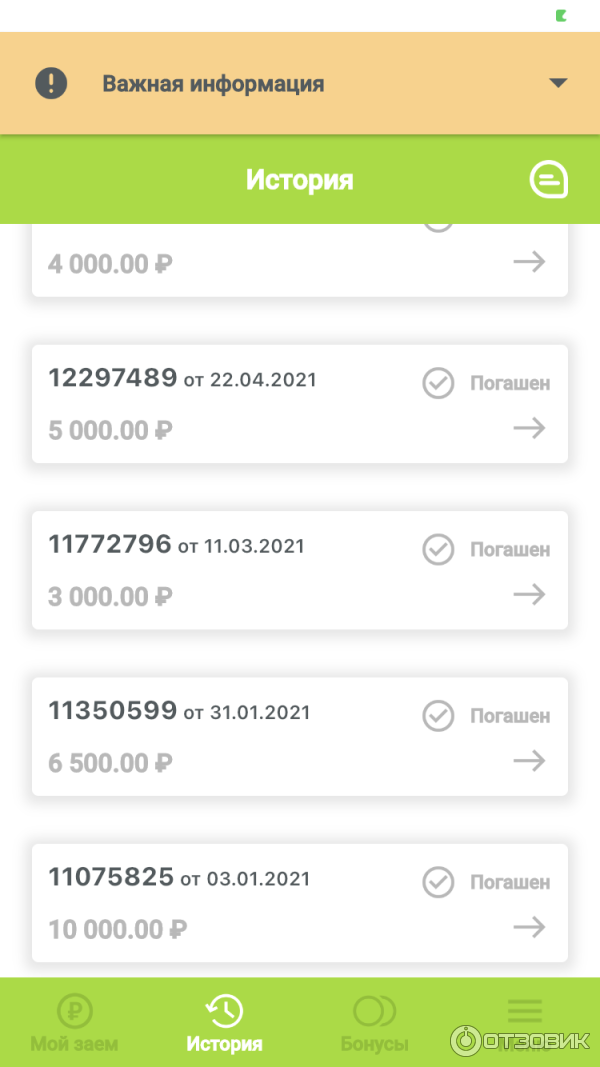The width and height of the screenshot is (600, 1067).
Task: Open the Мой заем tab
Action: (x=74, y=1022)
